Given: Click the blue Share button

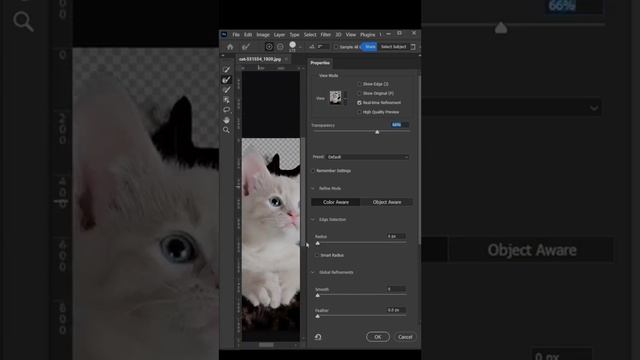Looking at the screenshot, I should tap(370, 47).
